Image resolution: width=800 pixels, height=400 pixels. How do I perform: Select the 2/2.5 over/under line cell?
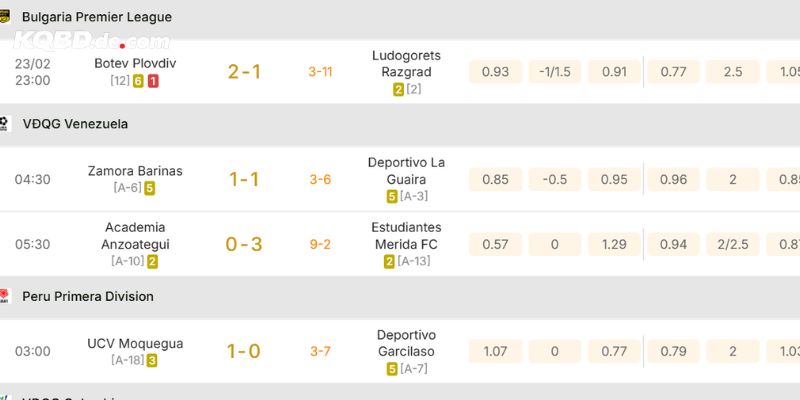coord(733,244)
